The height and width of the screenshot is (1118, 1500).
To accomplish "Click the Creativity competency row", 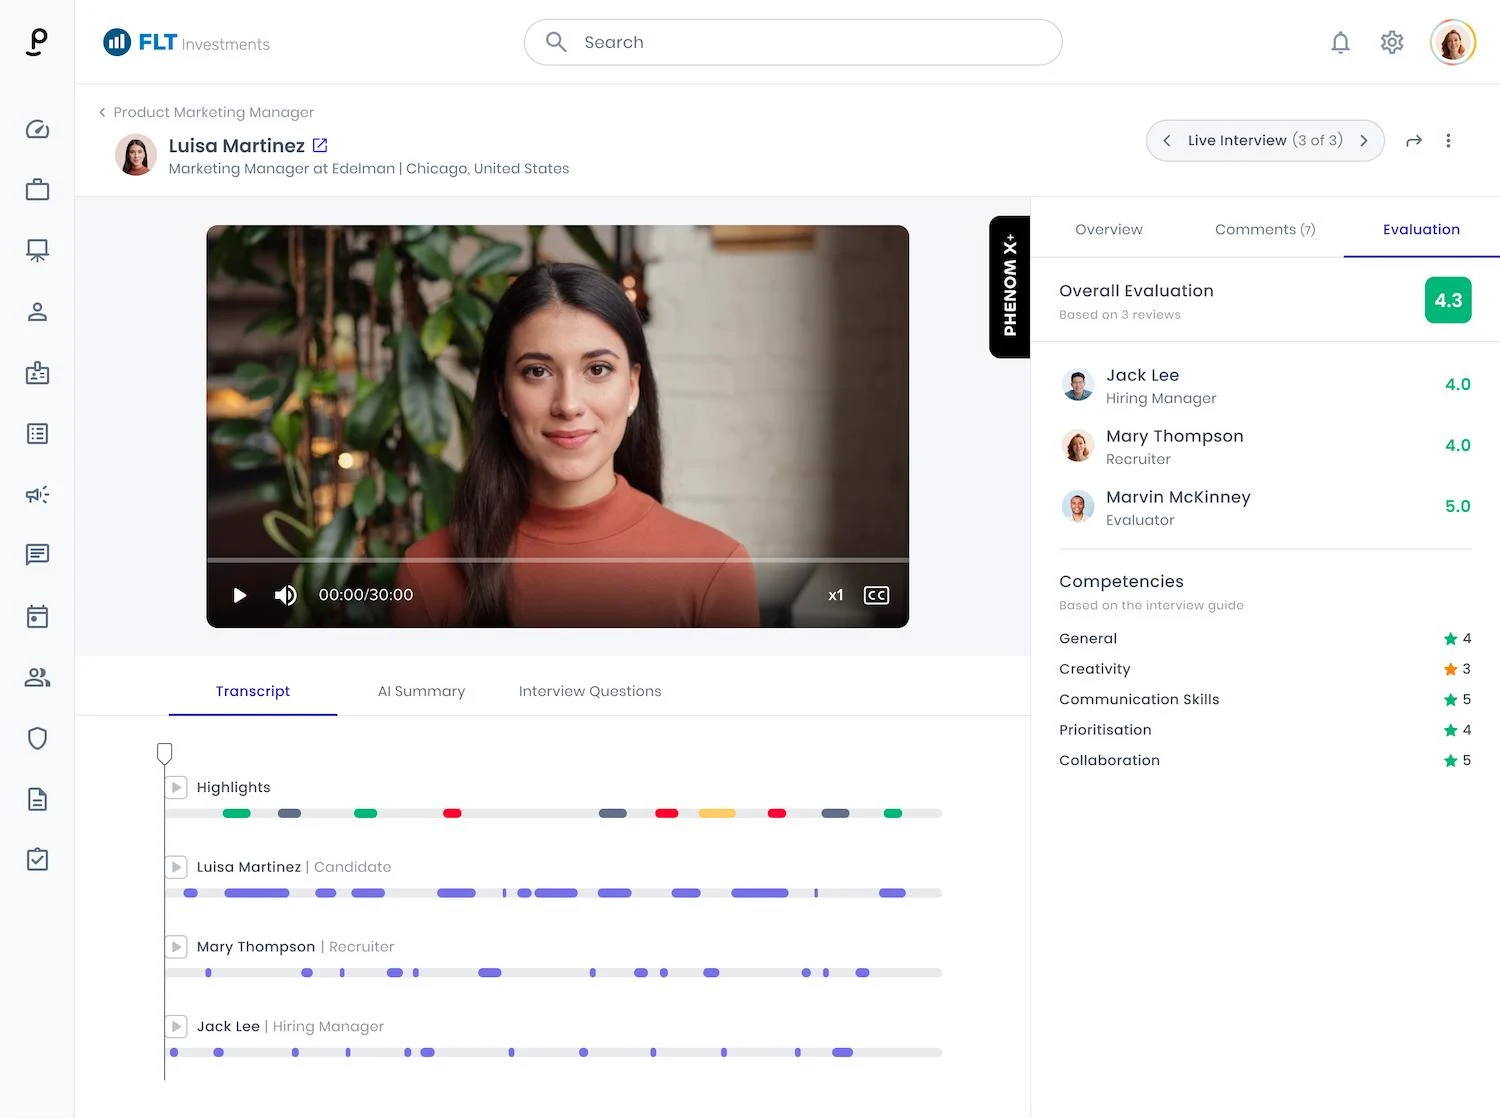I will tap(1265, 669).
